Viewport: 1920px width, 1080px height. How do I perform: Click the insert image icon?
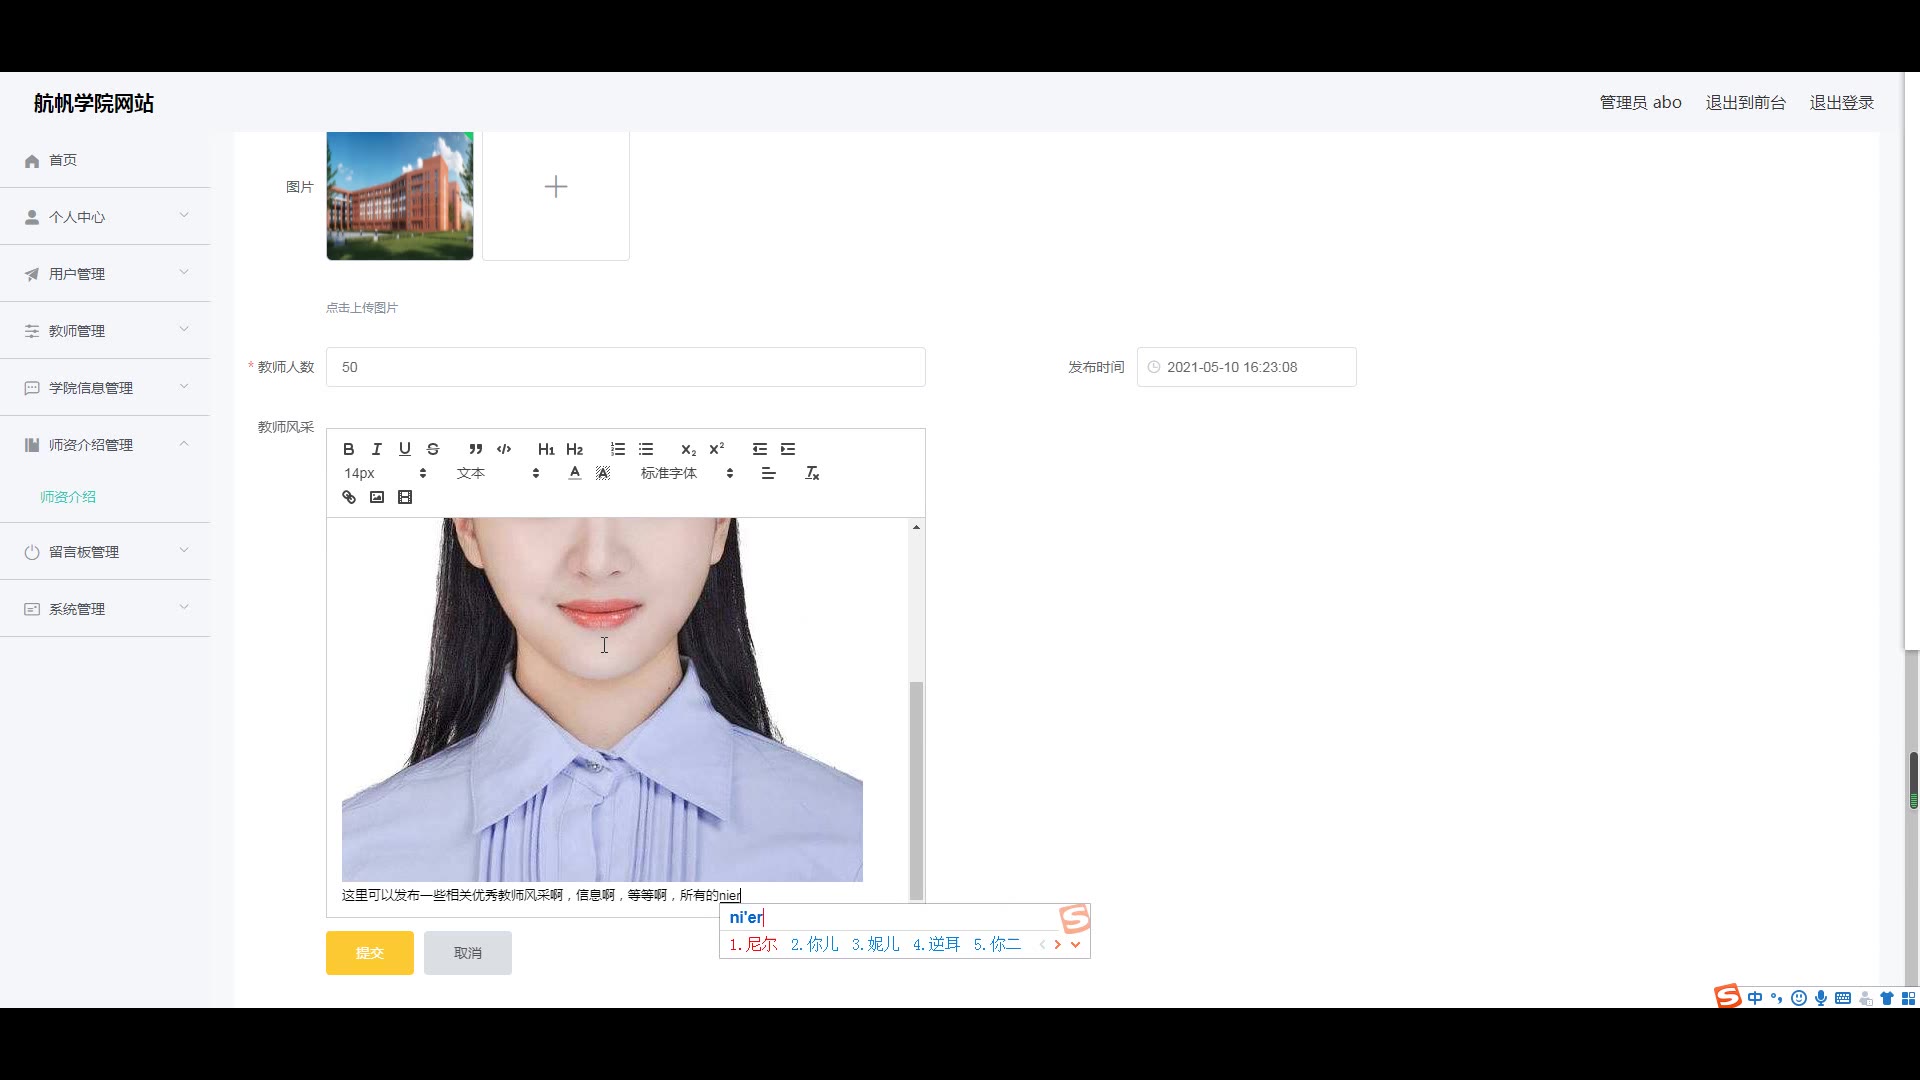coord(376,497)
